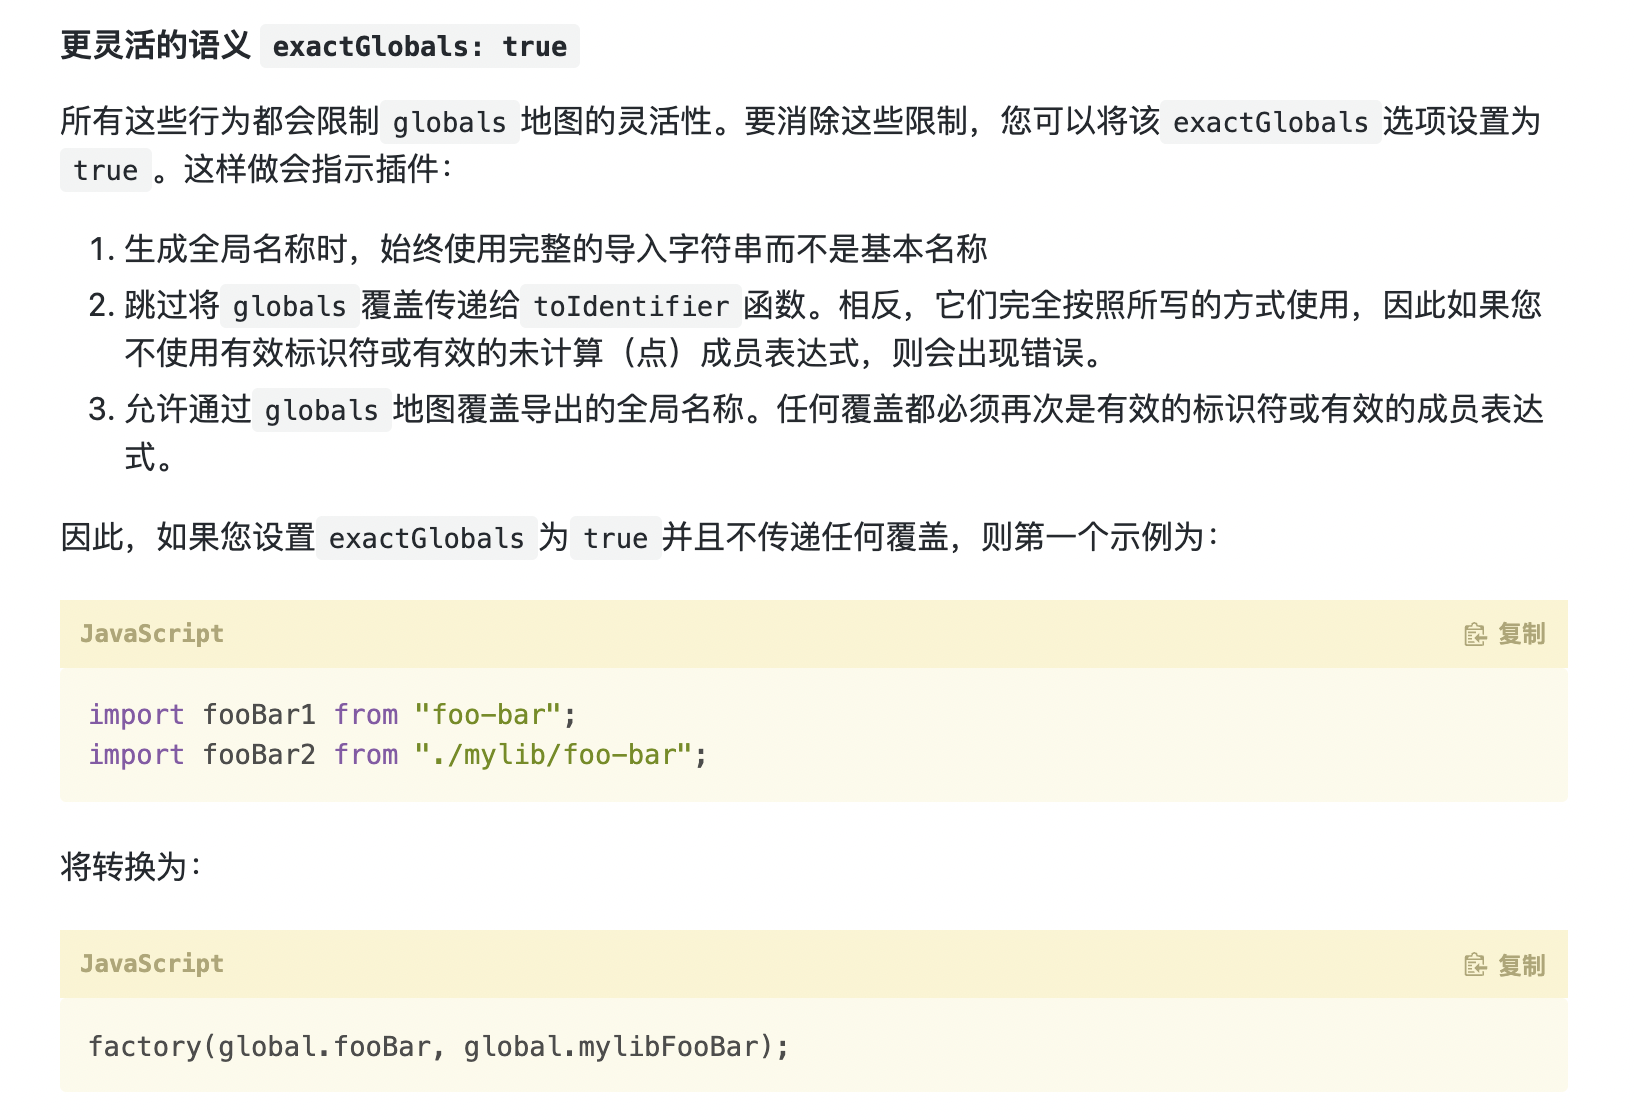Click the globals code after 跳过将

click(x=290, y=306)
